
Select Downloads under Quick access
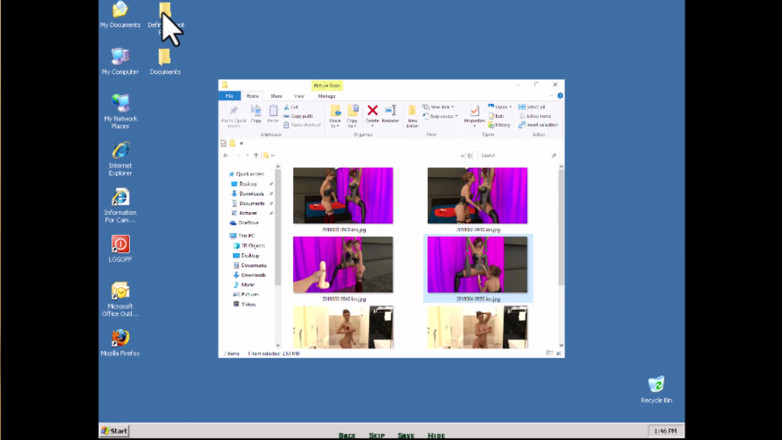click(x=247, y=194)
